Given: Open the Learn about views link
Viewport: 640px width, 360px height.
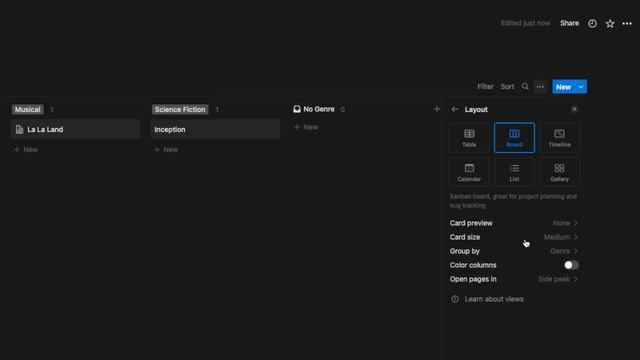Looking at the screenshot, I should 494,299.
